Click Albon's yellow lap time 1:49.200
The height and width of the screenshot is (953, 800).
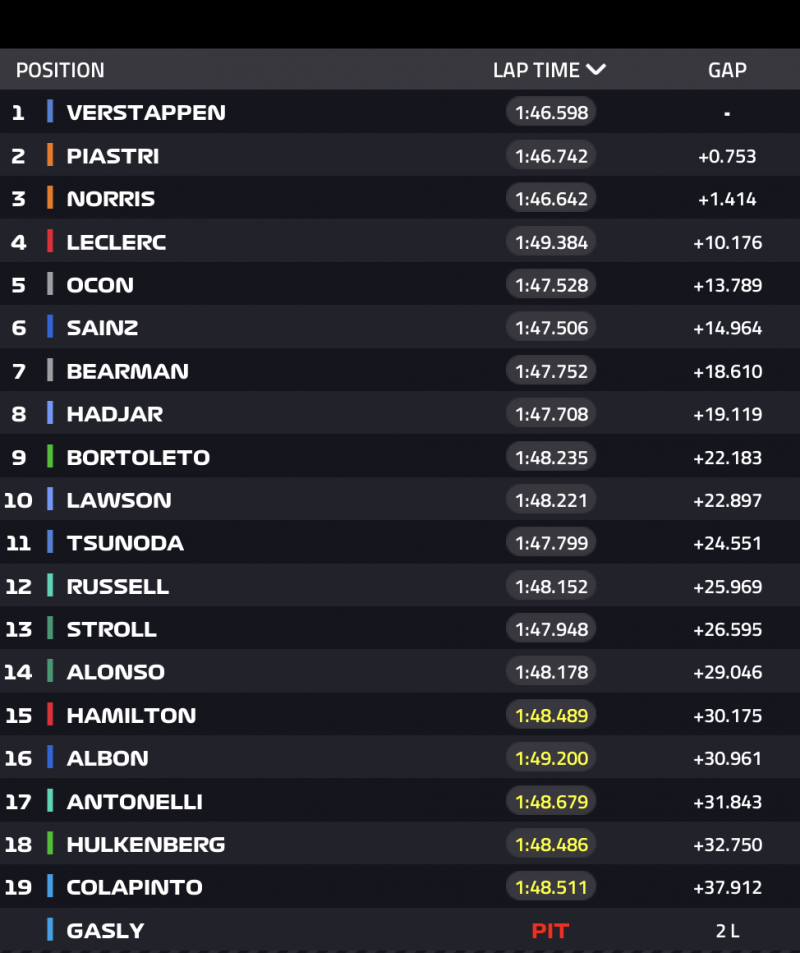(551, 758)
